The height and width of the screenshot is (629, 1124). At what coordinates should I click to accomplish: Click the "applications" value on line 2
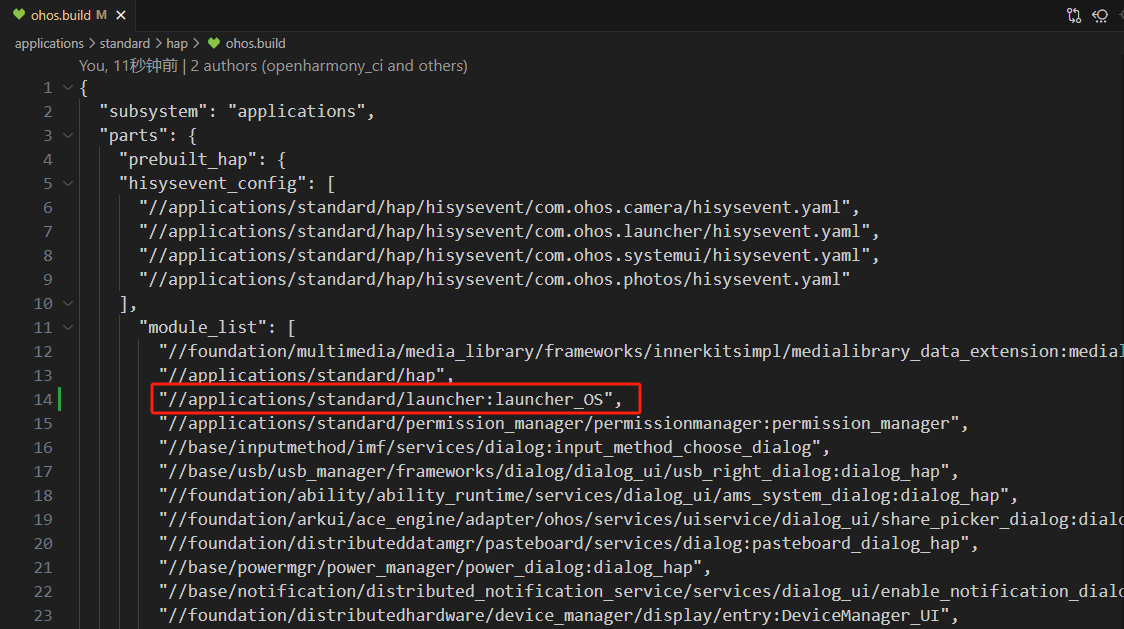(x=297, y=112)
